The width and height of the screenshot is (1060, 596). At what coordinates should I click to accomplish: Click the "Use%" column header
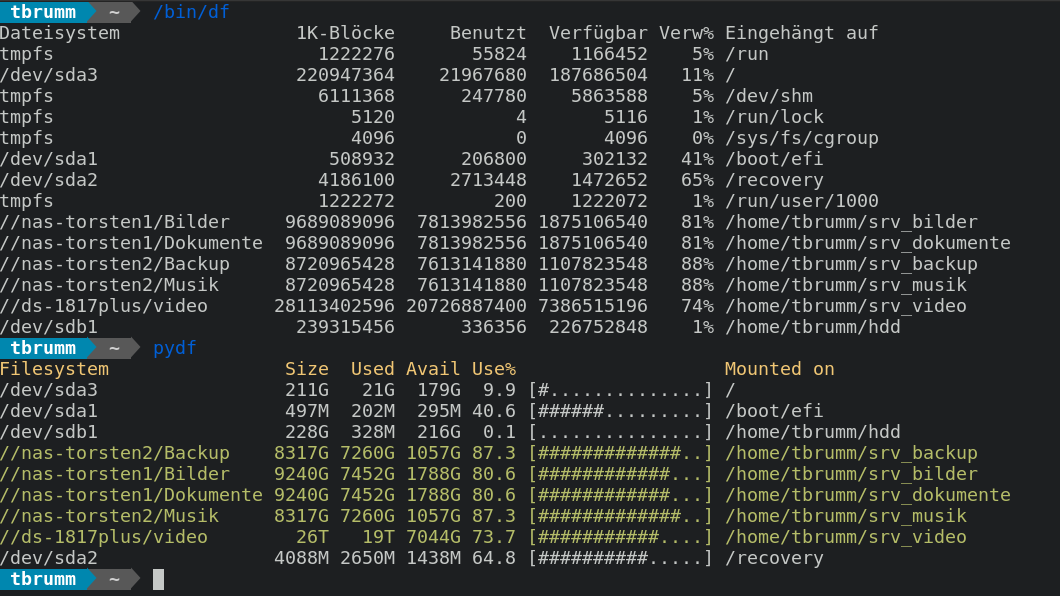click(x=493, y=369)
